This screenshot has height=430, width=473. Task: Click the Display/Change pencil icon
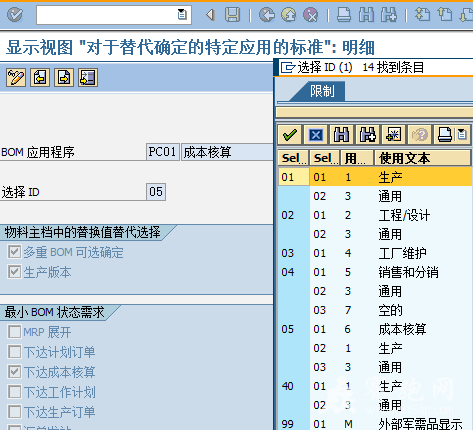[16, 78]
